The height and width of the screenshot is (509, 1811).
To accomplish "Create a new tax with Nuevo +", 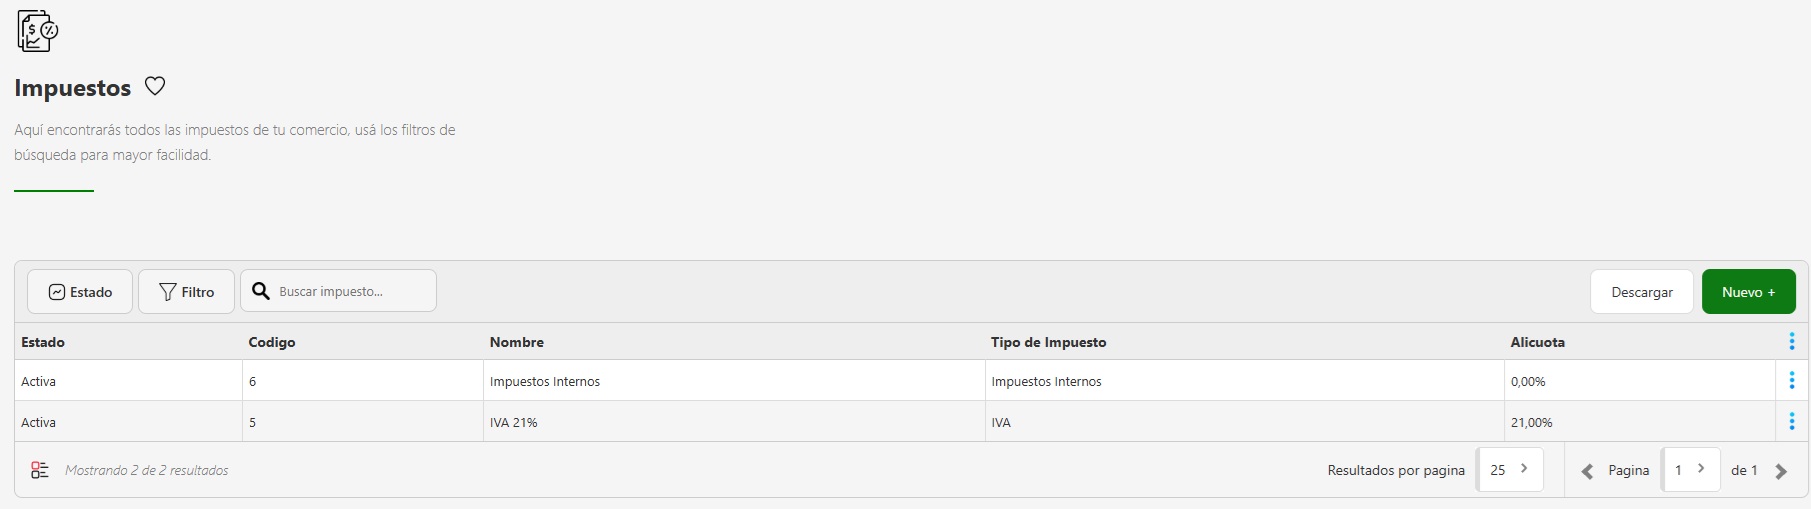I will coord(1748,292).
